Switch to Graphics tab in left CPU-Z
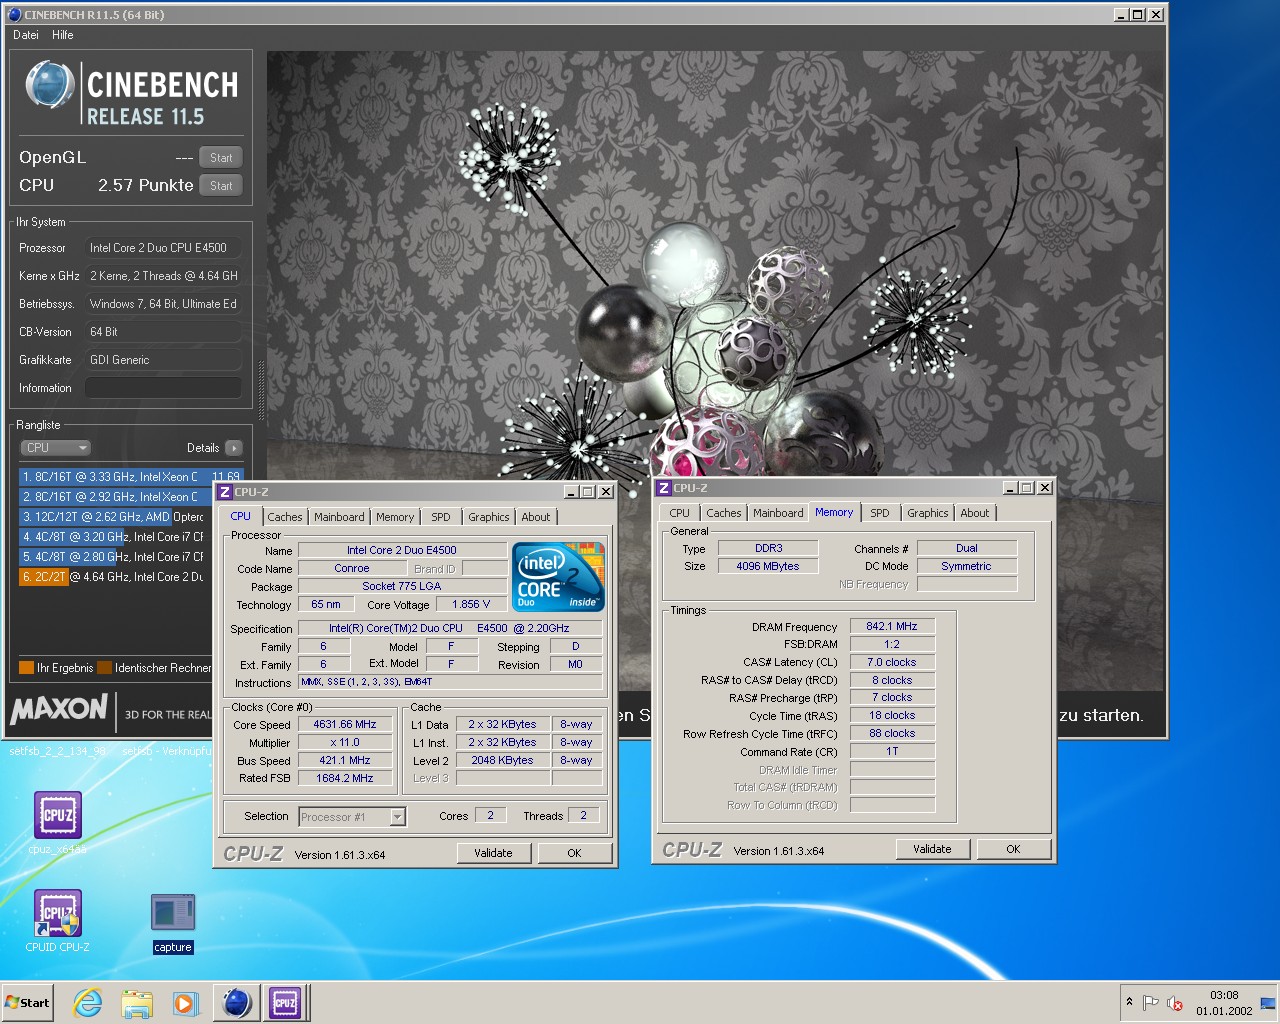This screenshot has width=1280, height=1024. point(489,517)
